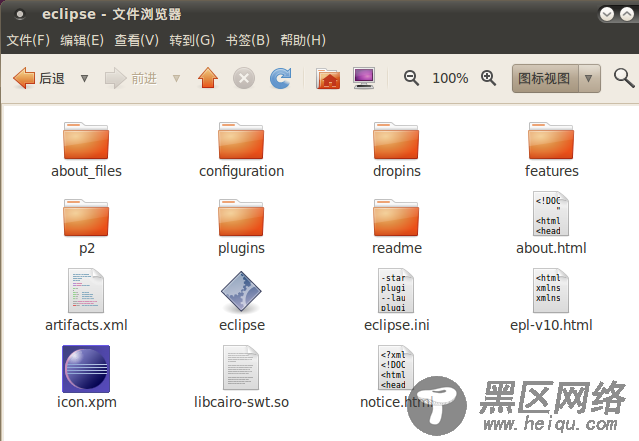Click the 前进 text label

[x=144, y=78]
